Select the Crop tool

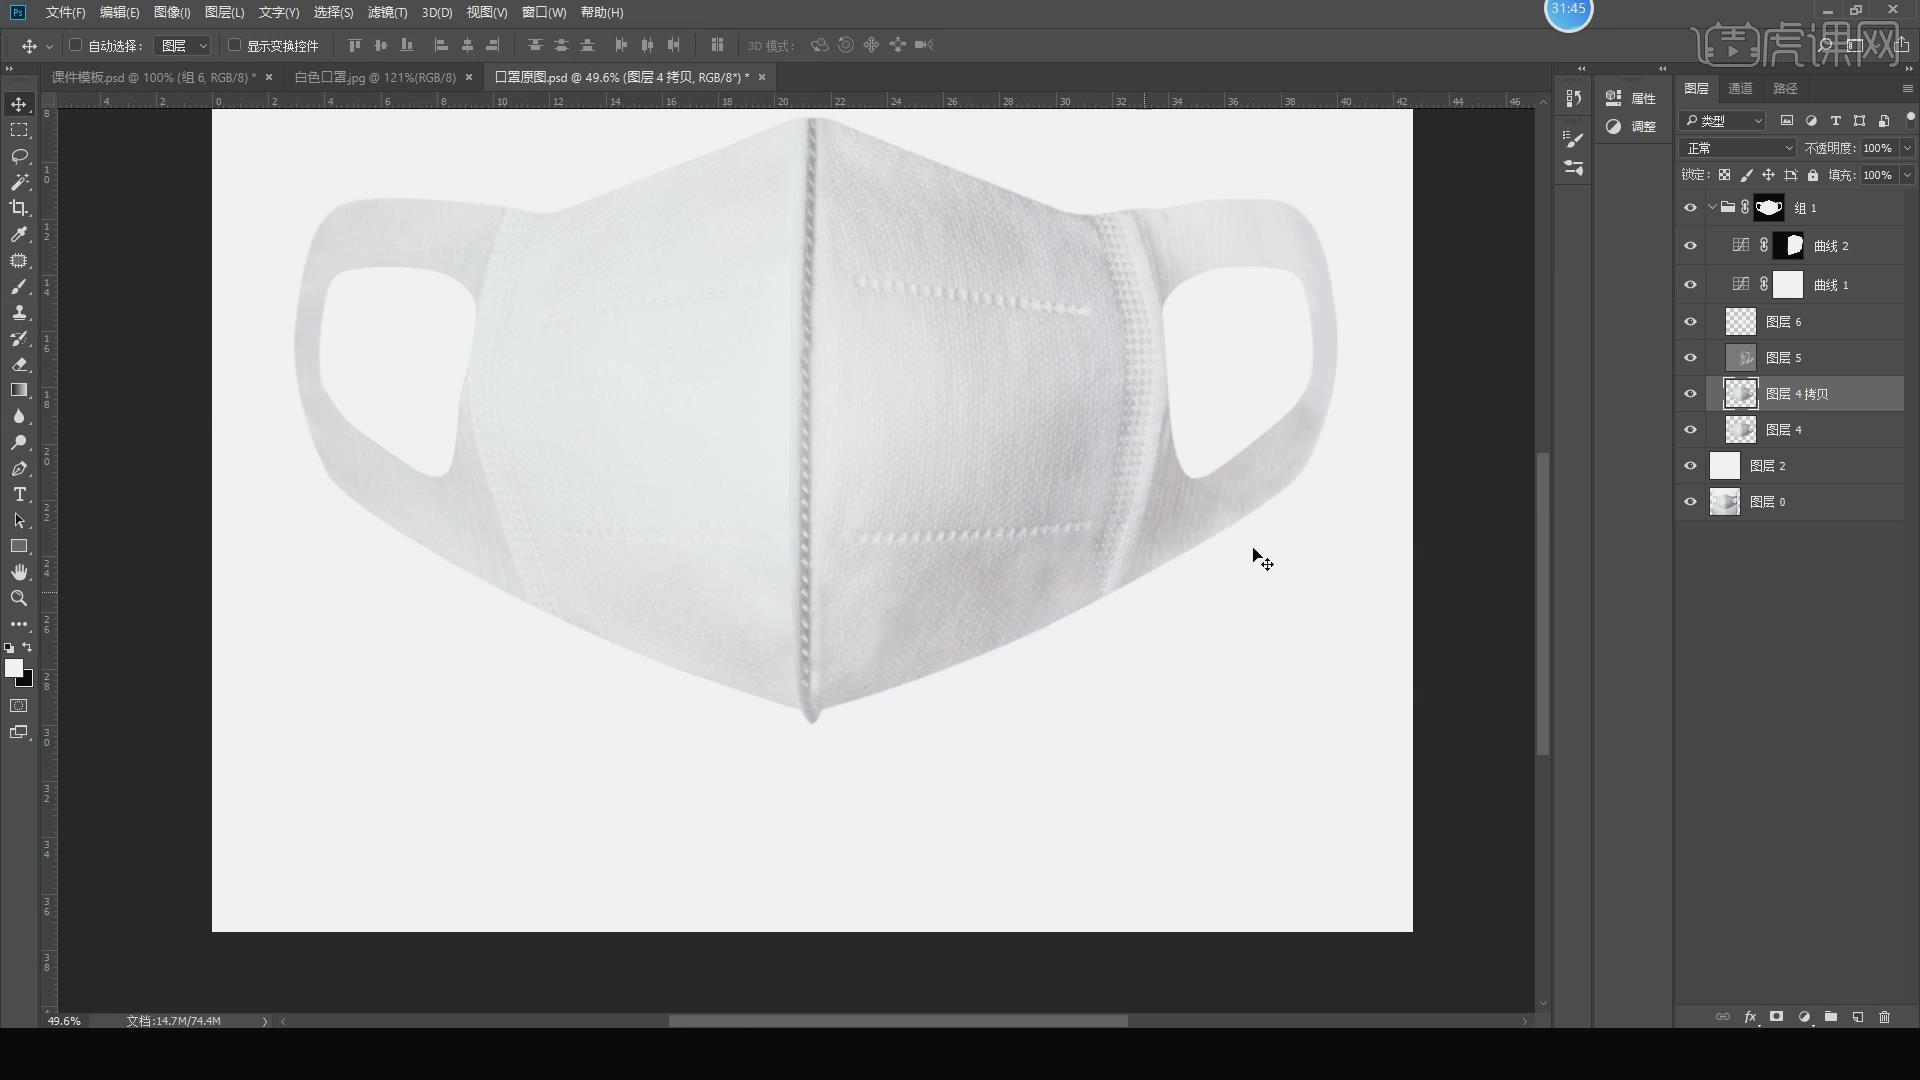pyautogui.click(x=19, y=208)
